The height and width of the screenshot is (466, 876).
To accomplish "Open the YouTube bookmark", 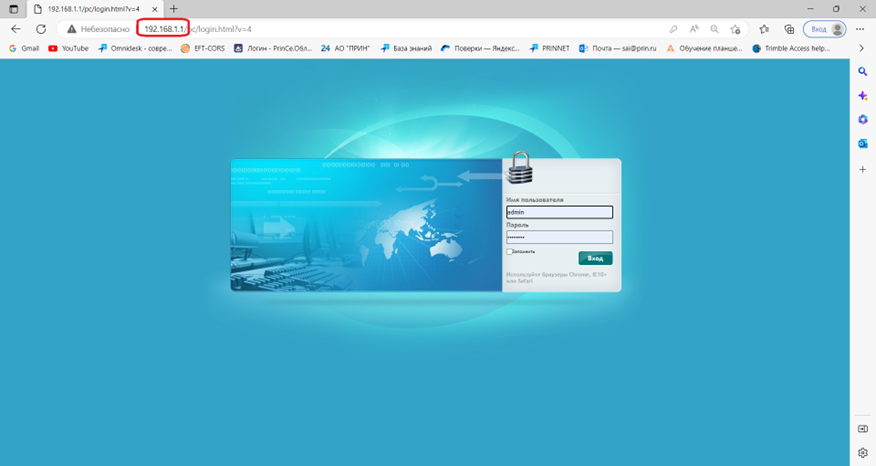I will pyautogui.click(x=68, y=49).
